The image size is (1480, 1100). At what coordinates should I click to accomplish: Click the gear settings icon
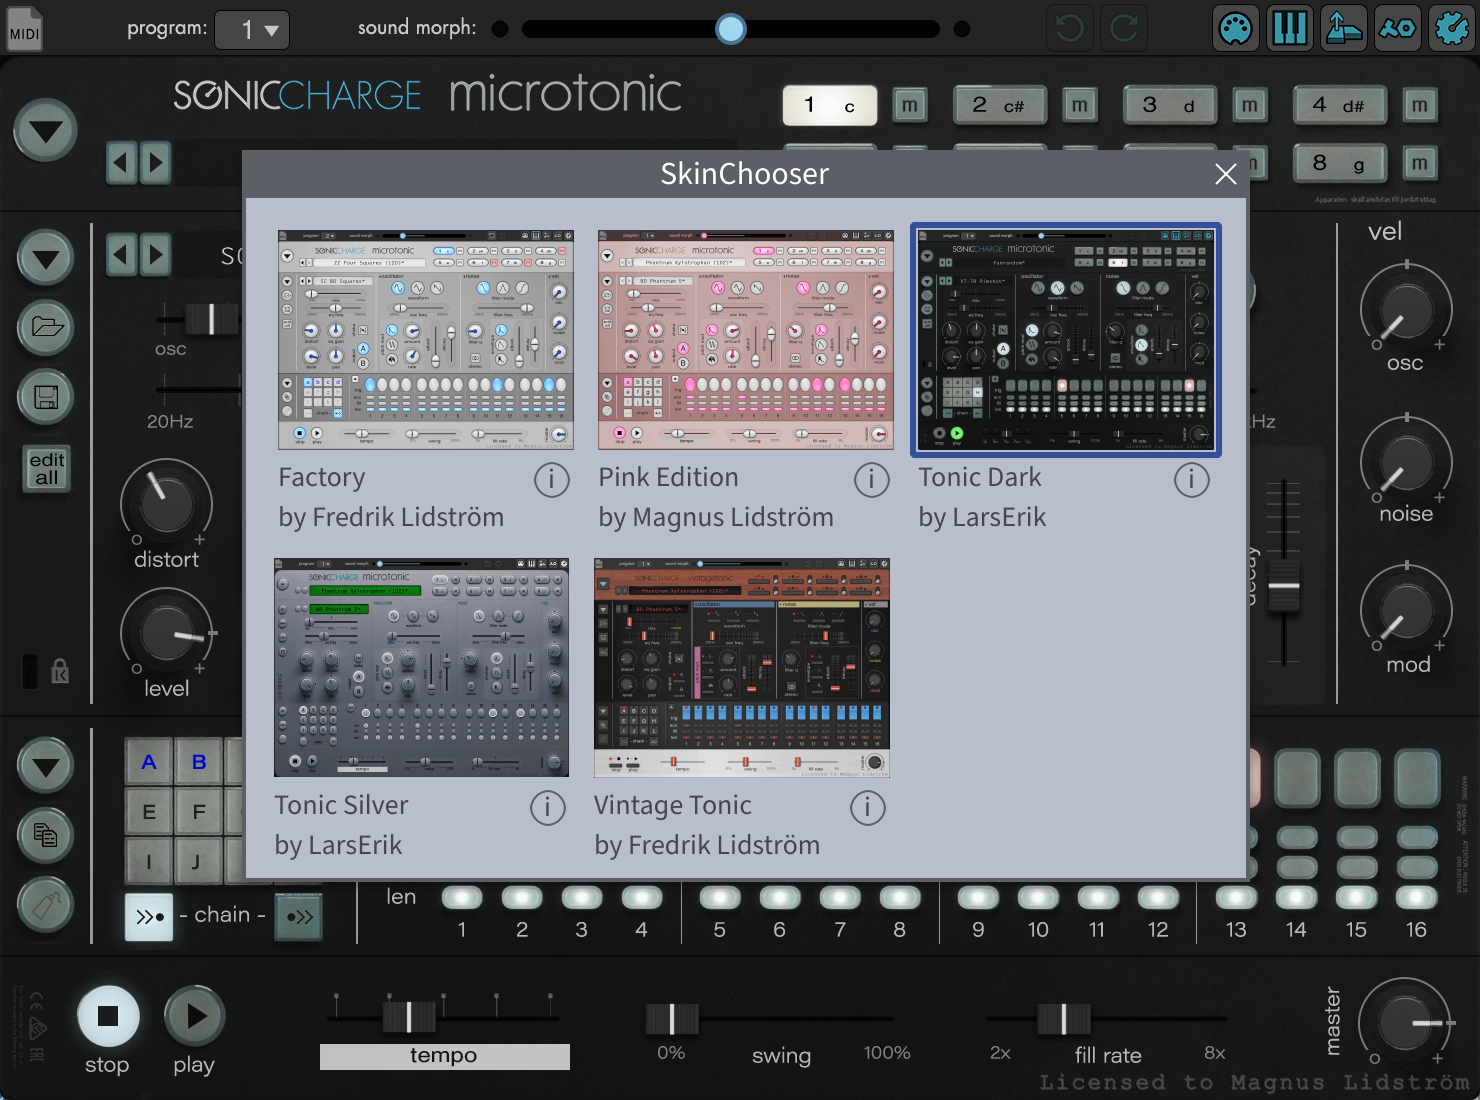[x=1450, y=28]
